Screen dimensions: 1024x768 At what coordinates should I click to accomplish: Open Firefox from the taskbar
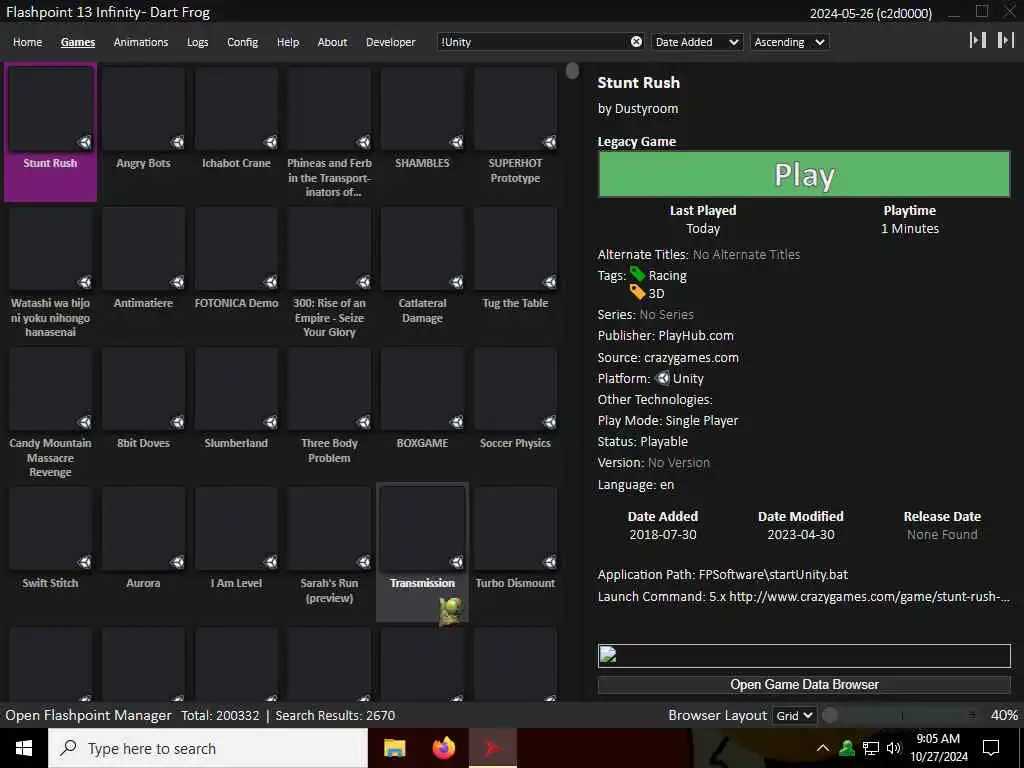444,748
